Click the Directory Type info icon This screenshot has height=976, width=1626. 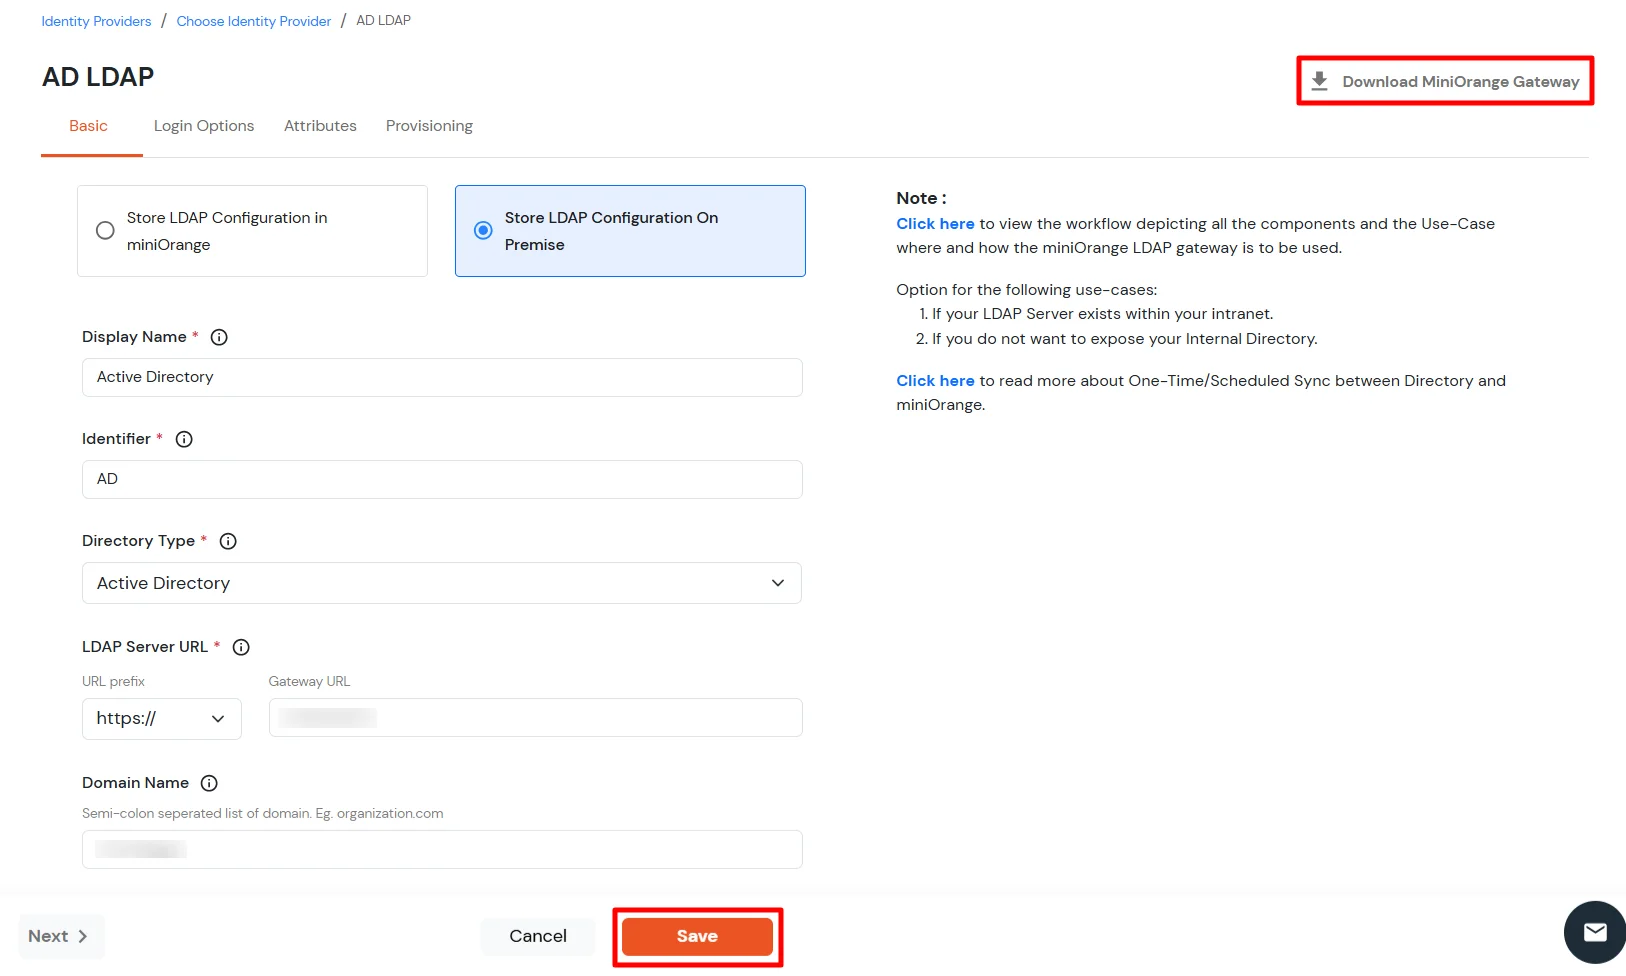click(227, 541)
